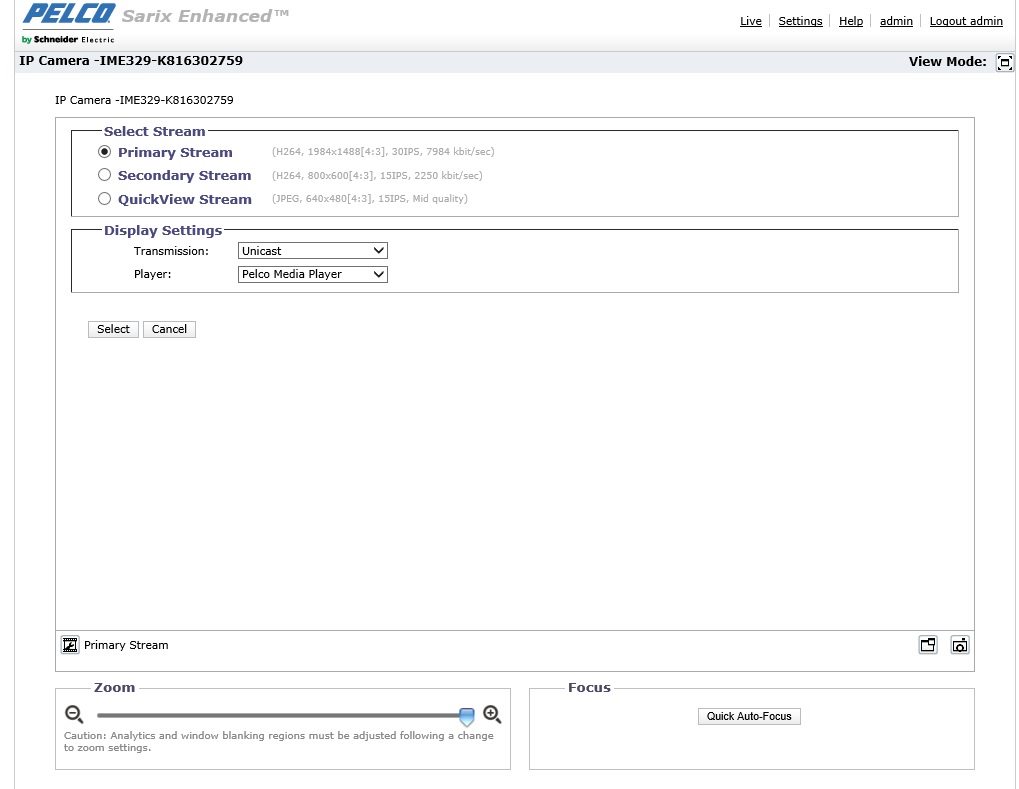Log out via Logout admin
Image resolution: width=1019 pixels, height=789 pixels.
coord(966,21)
